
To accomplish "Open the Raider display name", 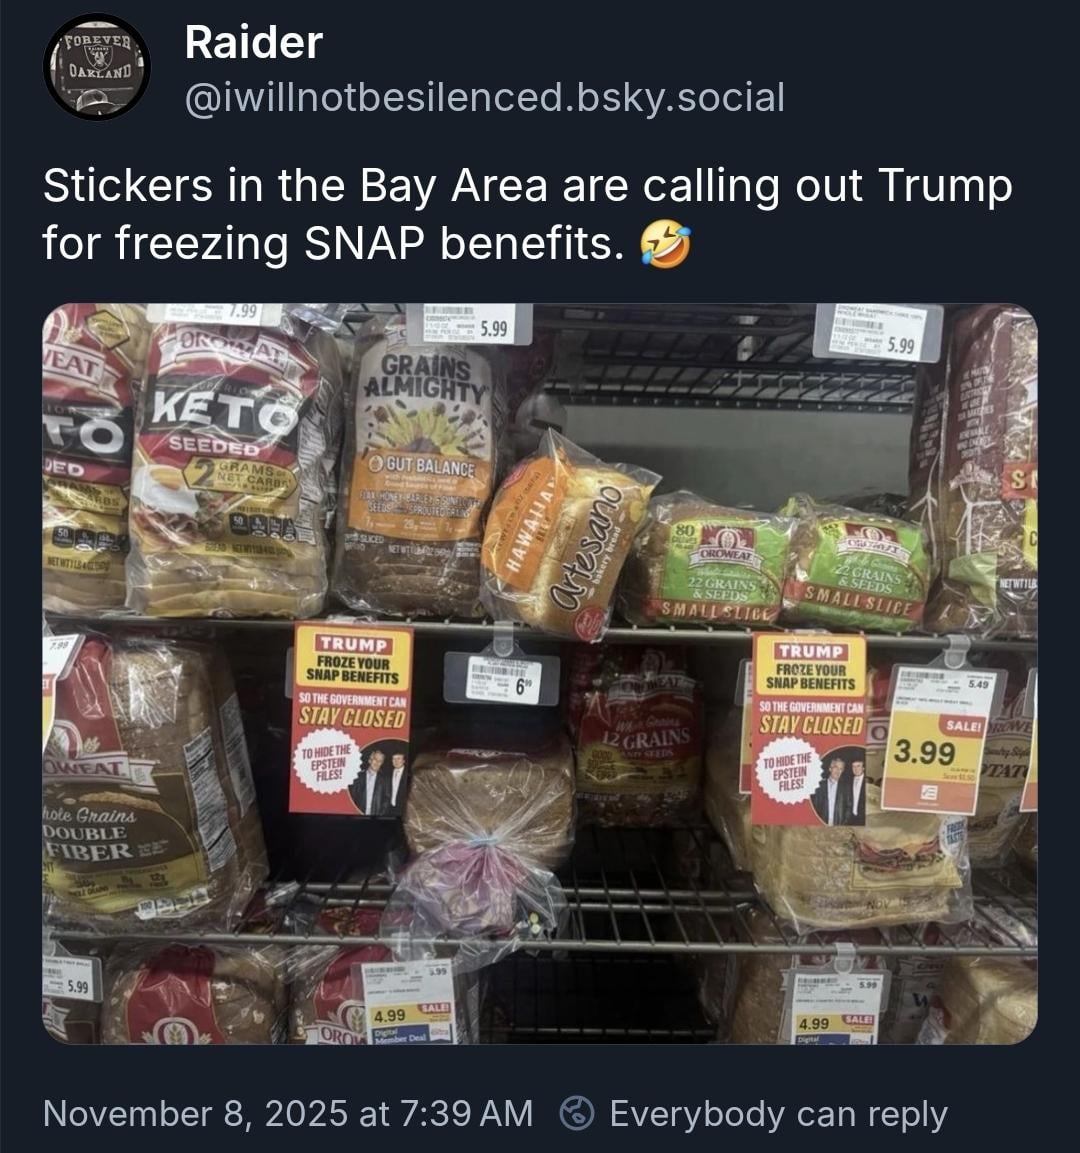I will tap(253, 43).
